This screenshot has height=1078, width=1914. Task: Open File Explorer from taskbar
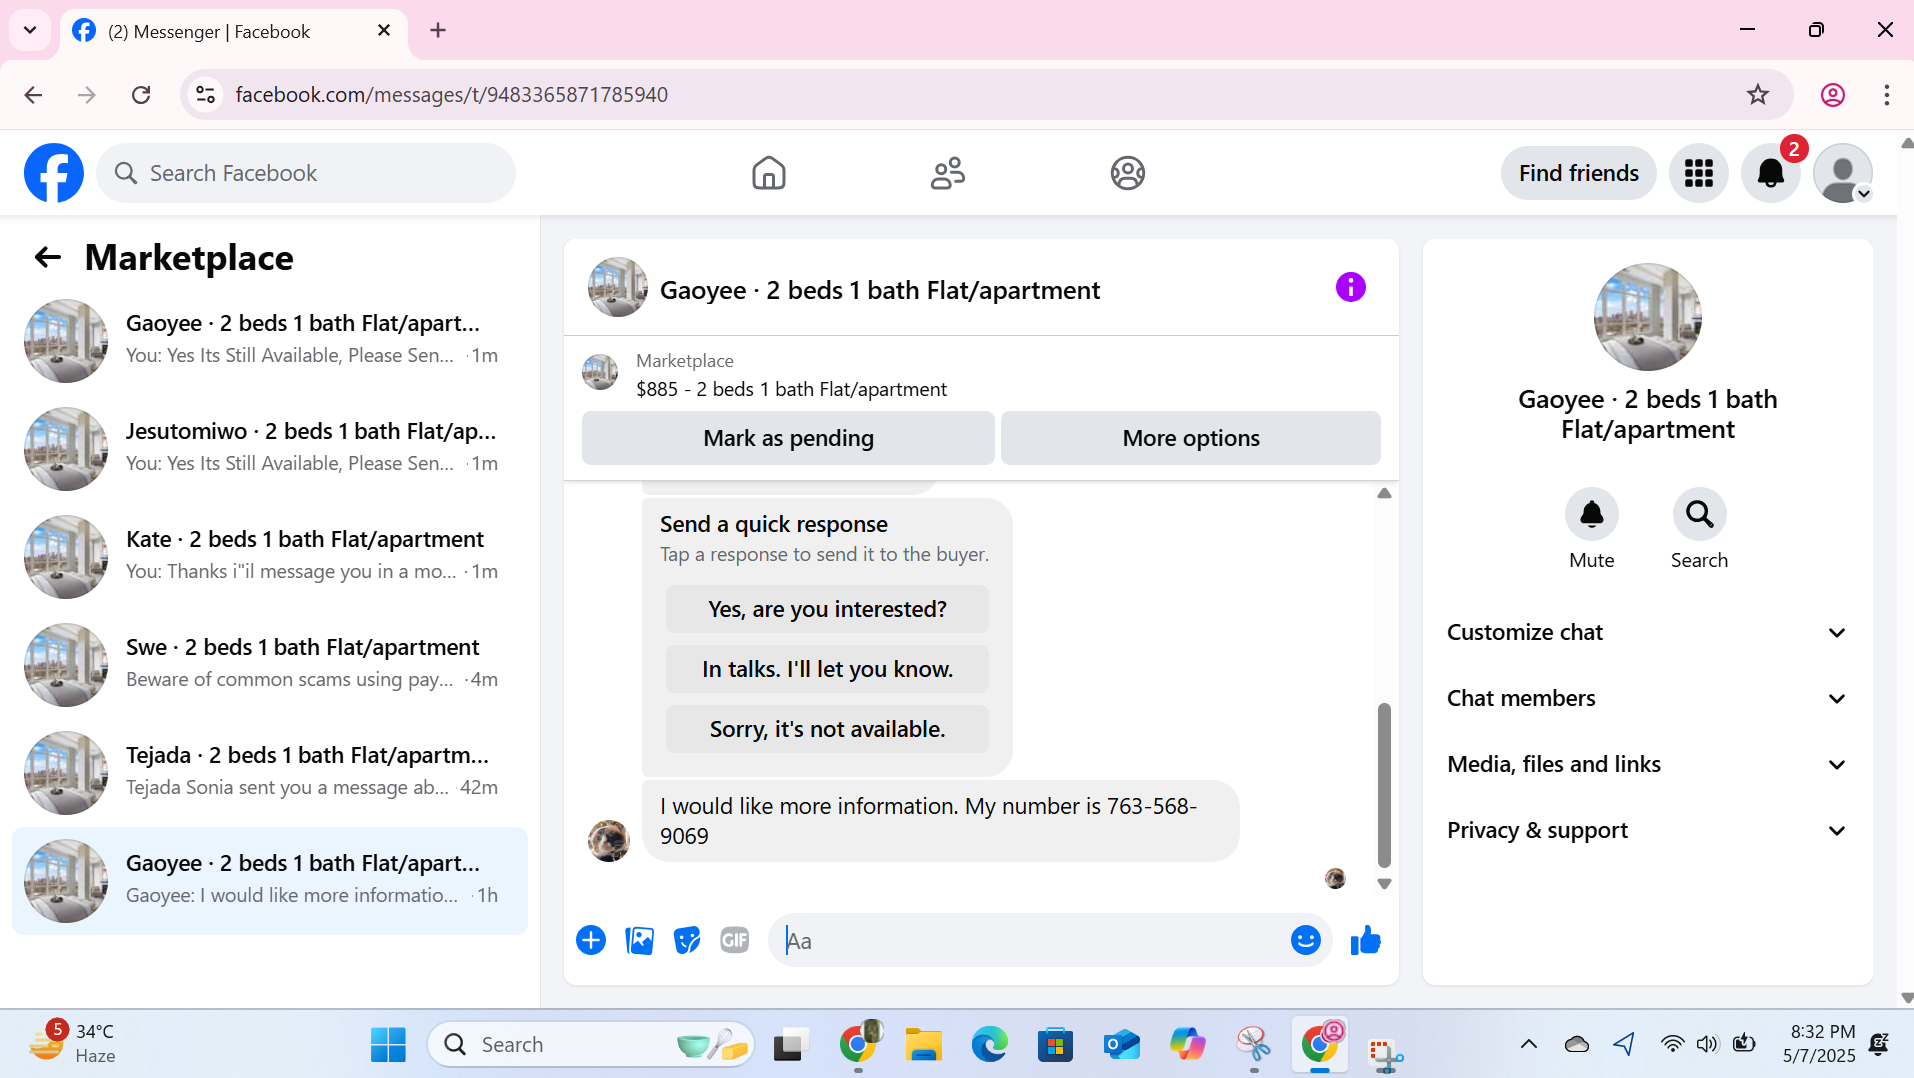[x=923, y=1044]
